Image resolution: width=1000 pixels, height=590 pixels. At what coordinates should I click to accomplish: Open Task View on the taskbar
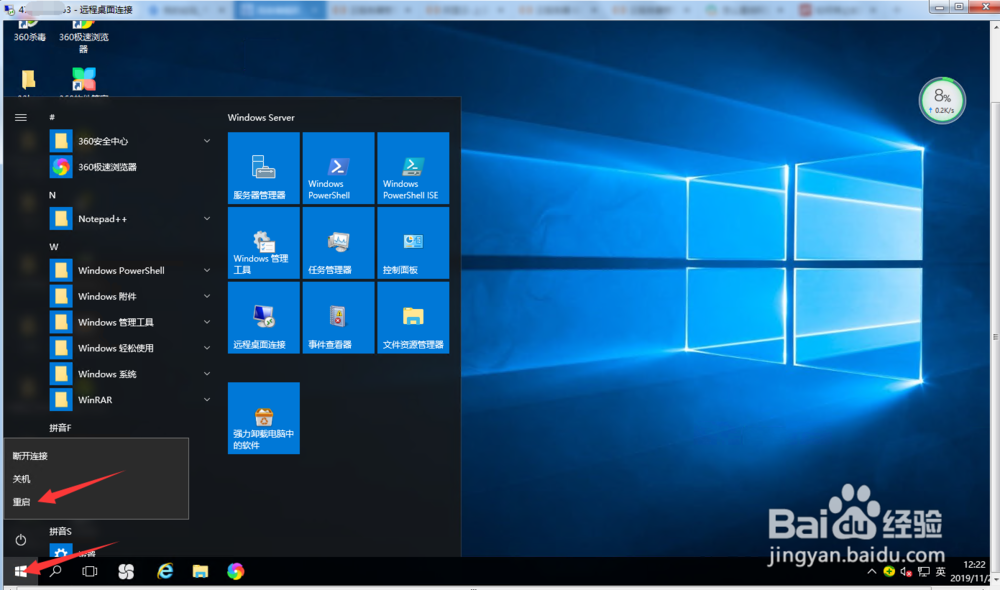coord(90,571)
